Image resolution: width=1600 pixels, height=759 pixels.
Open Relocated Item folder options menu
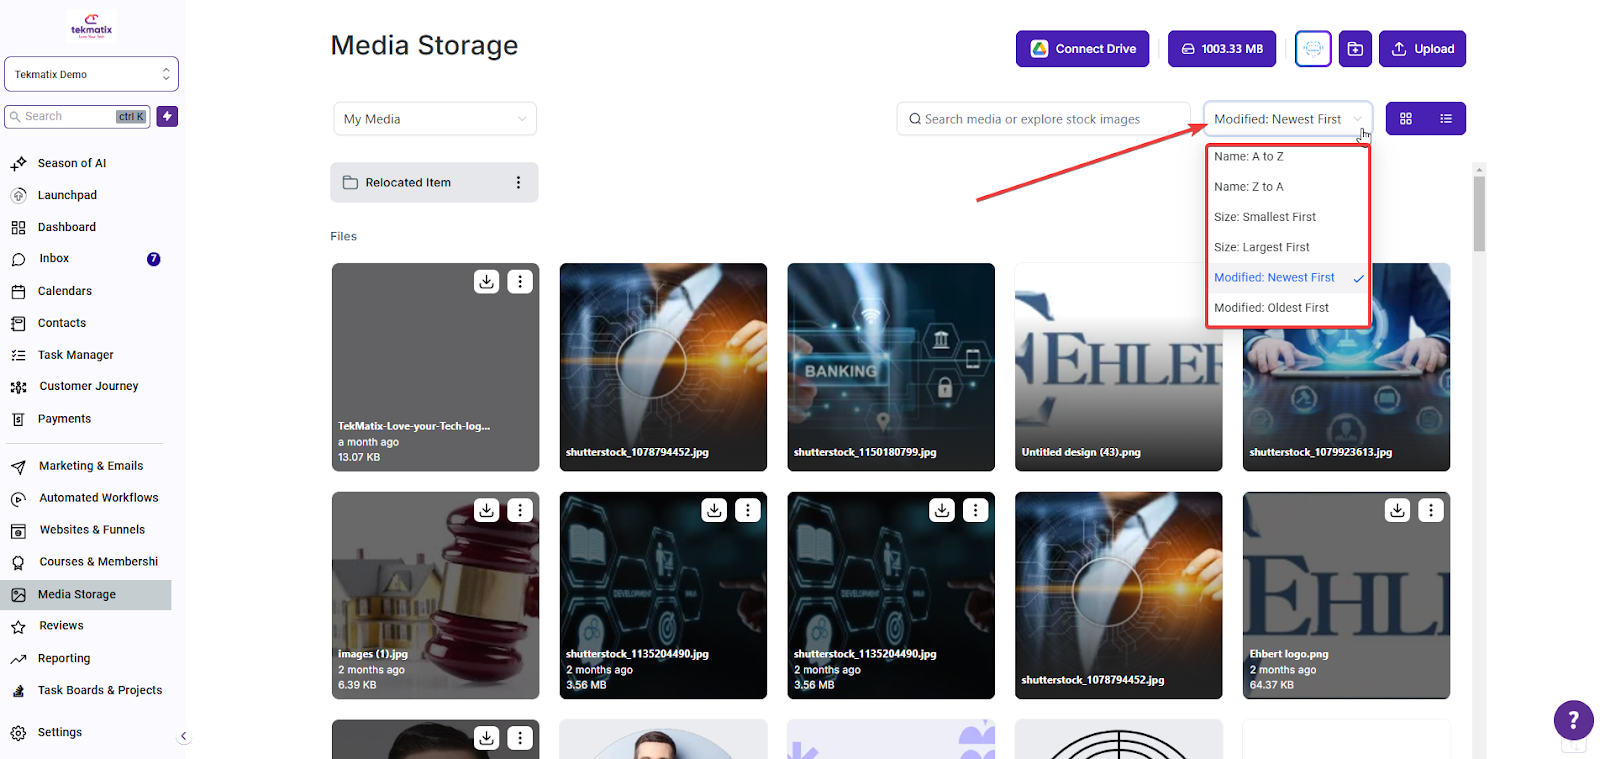click(518, 183)
